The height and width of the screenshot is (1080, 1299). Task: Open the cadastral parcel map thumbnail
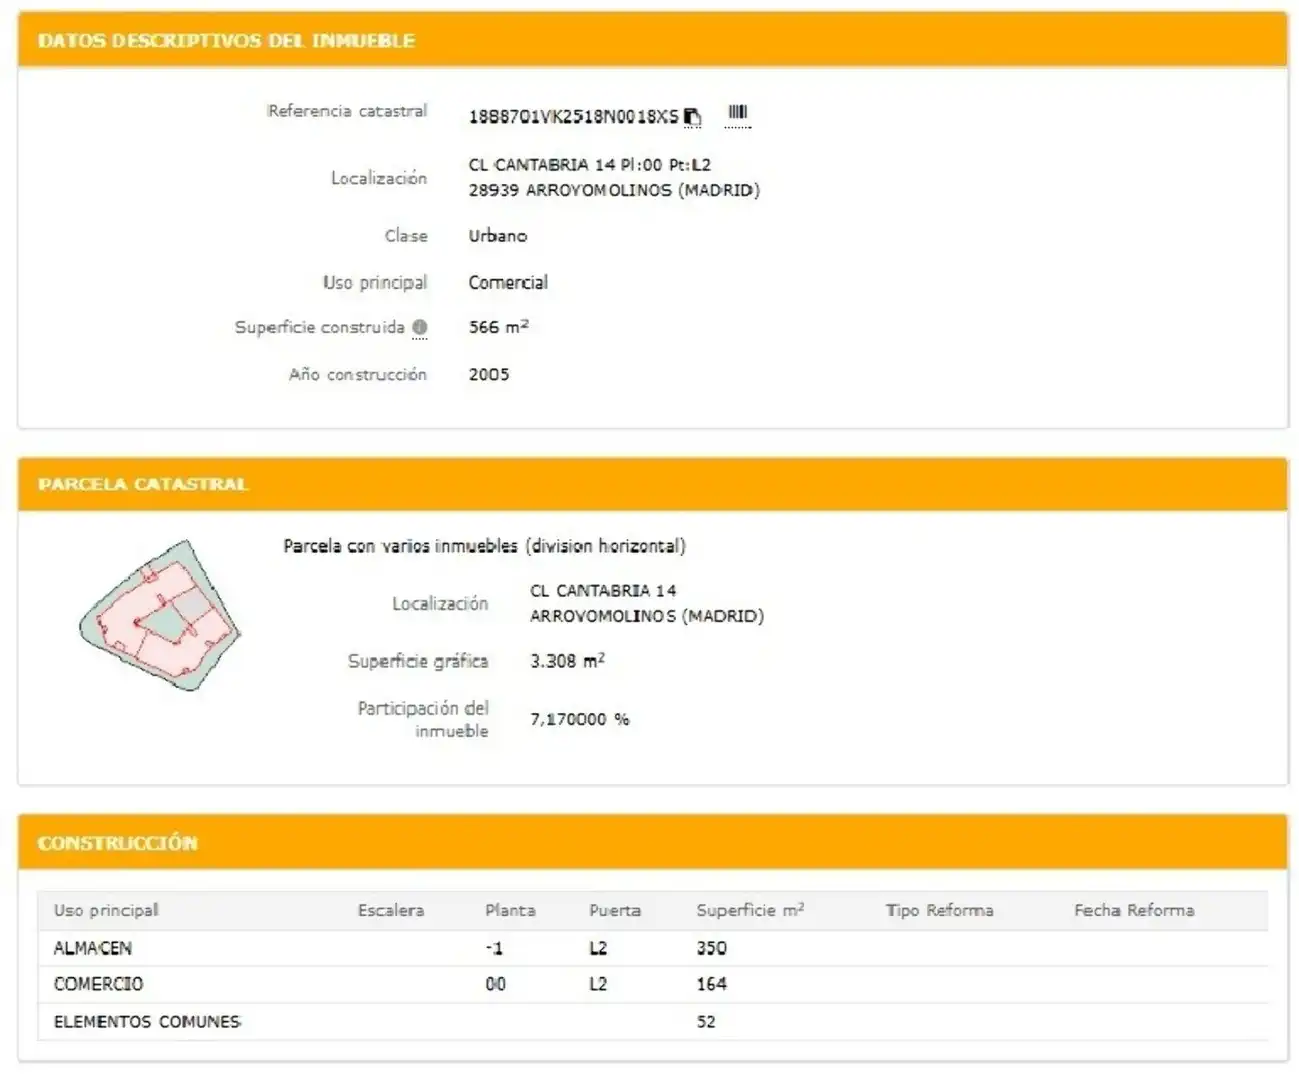[x=160, y=616]
